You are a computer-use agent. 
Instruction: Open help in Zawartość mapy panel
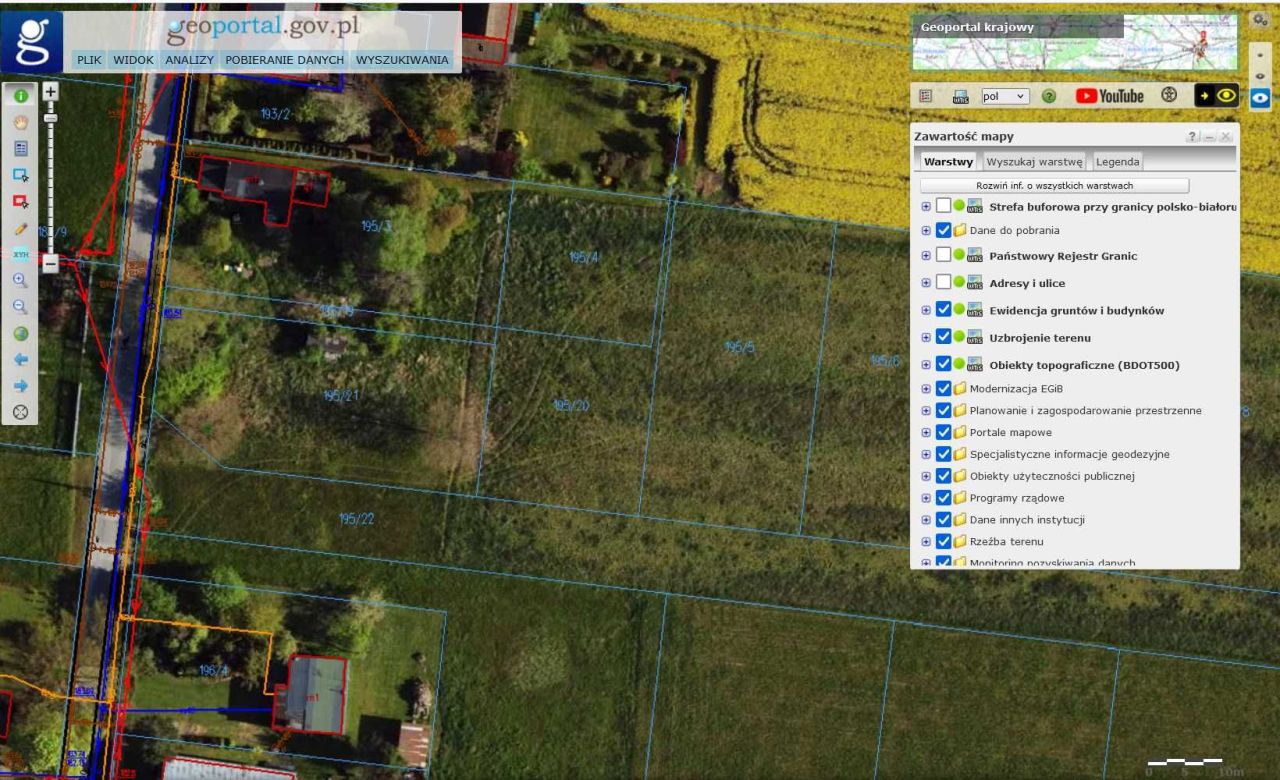tap(1192, 136)
